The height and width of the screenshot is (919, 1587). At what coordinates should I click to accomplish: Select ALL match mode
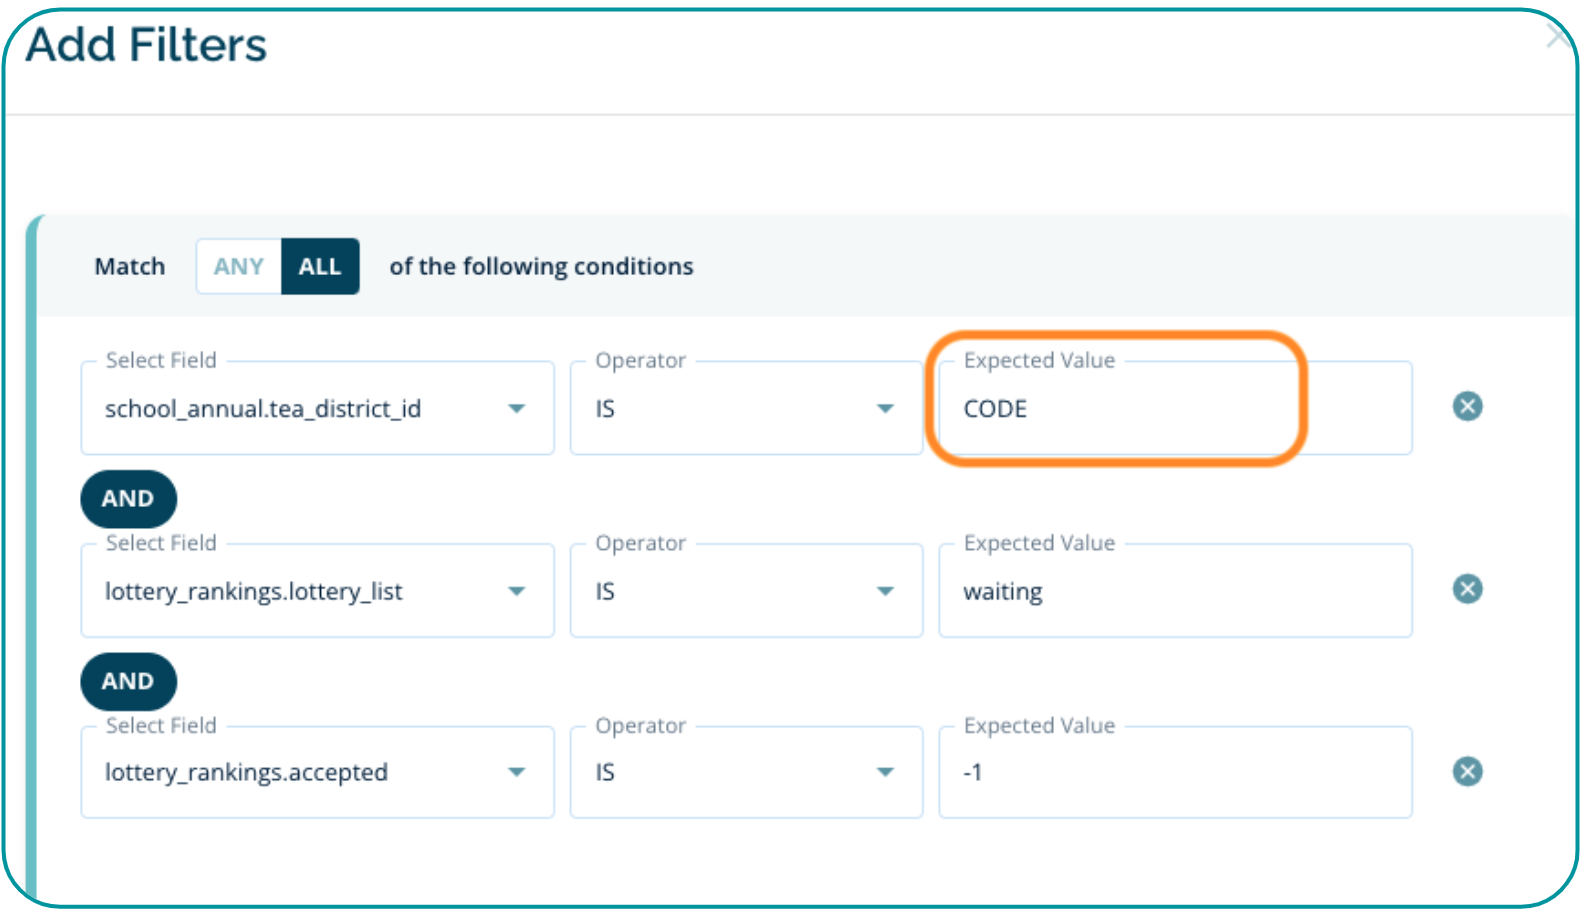(x=320, y=267)
